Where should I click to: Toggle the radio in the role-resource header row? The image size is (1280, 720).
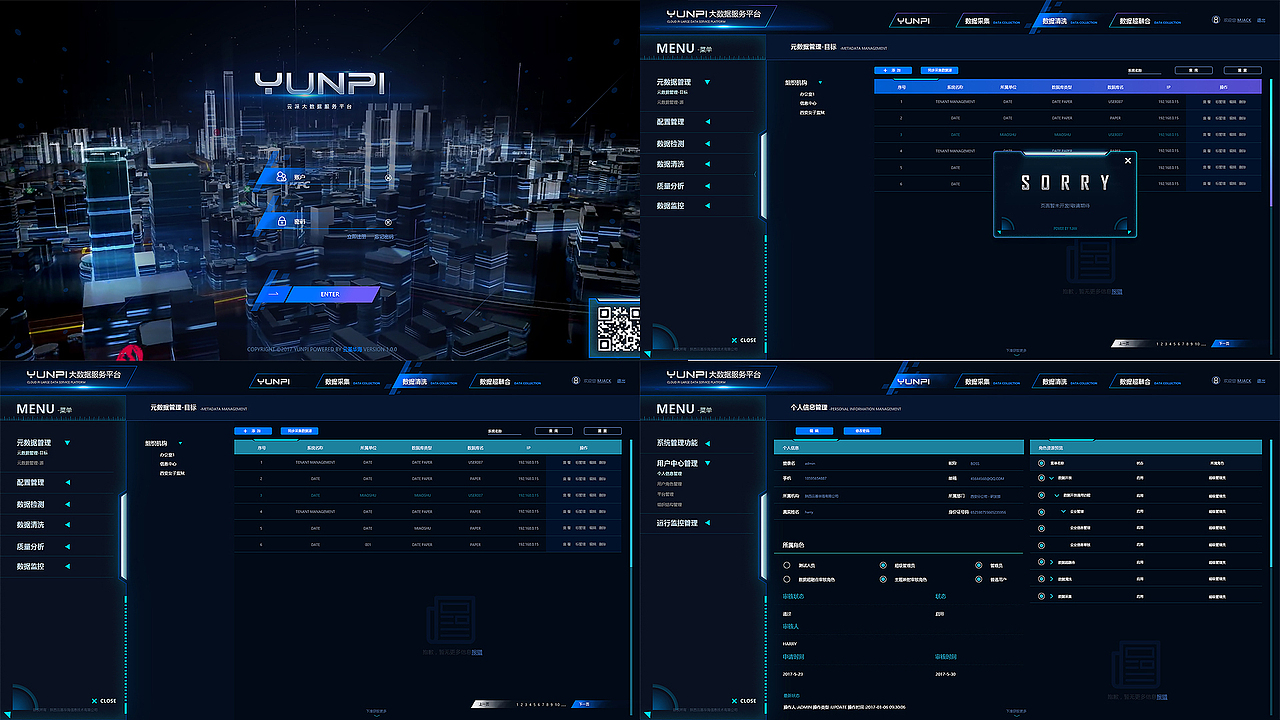tap(1041, 463)
